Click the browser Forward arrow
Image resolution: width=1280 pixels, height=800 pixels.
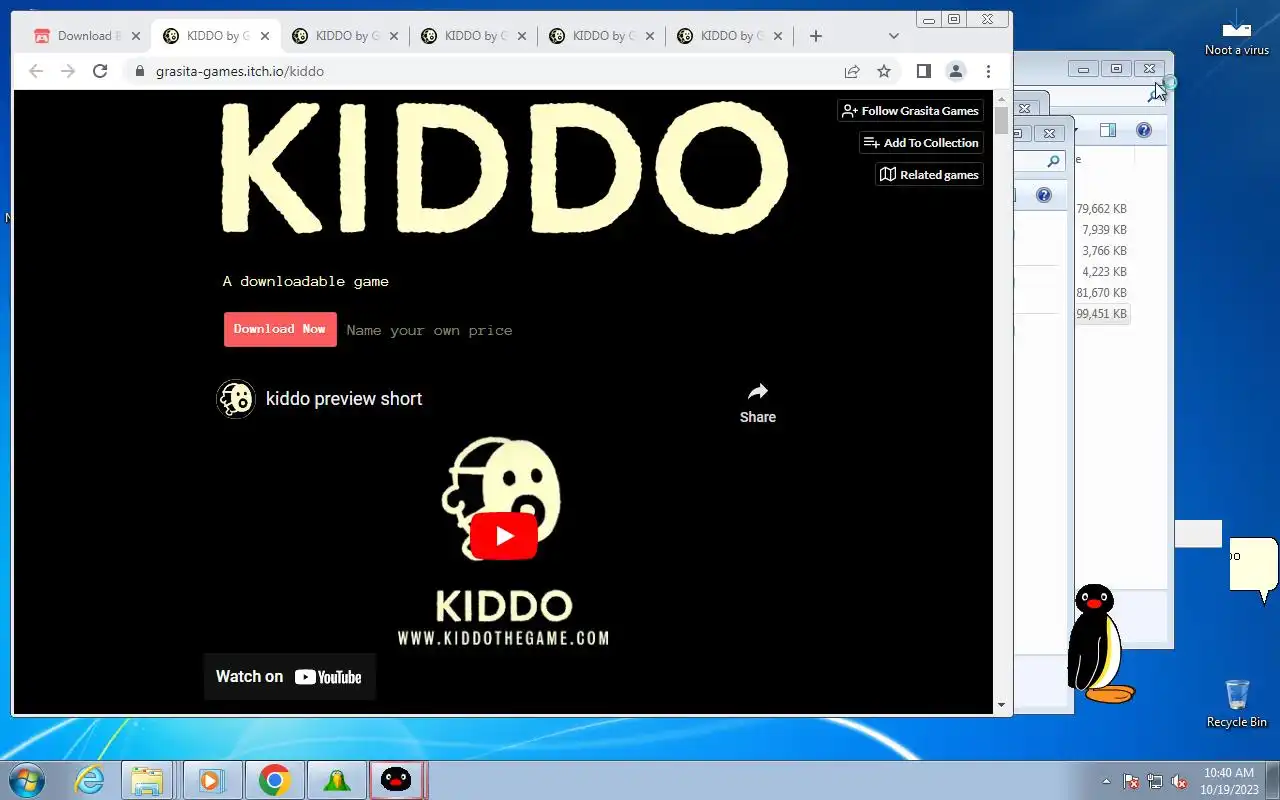tap(68, 71)
